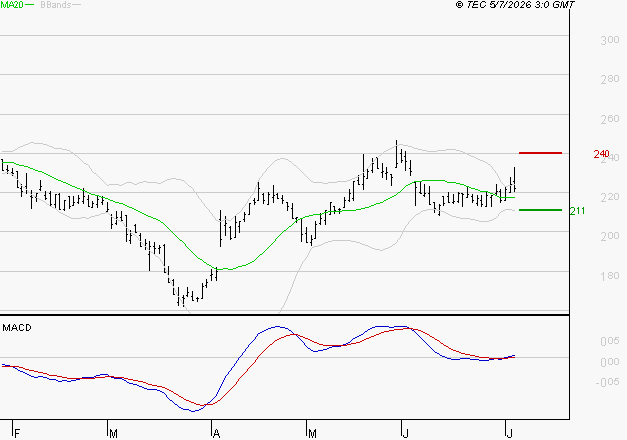Click the 200 price axis label
The width and height of the screenshot is (627, 440).
click(610, 236)
